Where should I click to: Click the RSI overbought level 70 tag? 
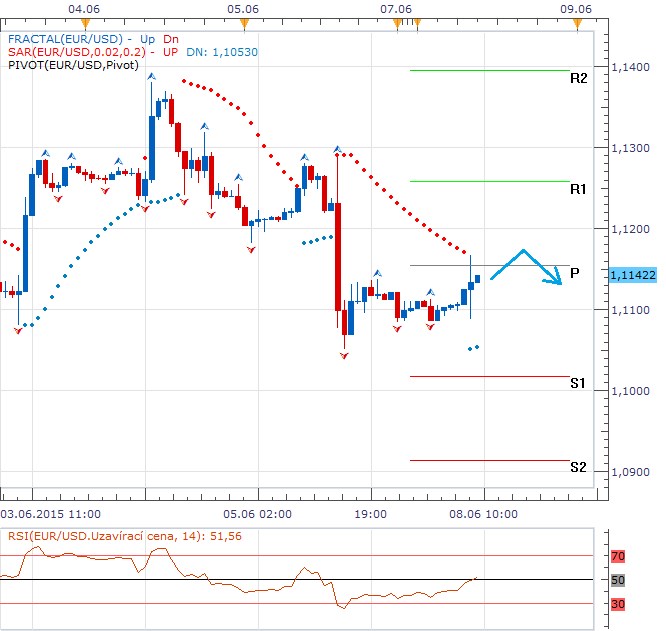pyautogui.click(x=617, y=555)
